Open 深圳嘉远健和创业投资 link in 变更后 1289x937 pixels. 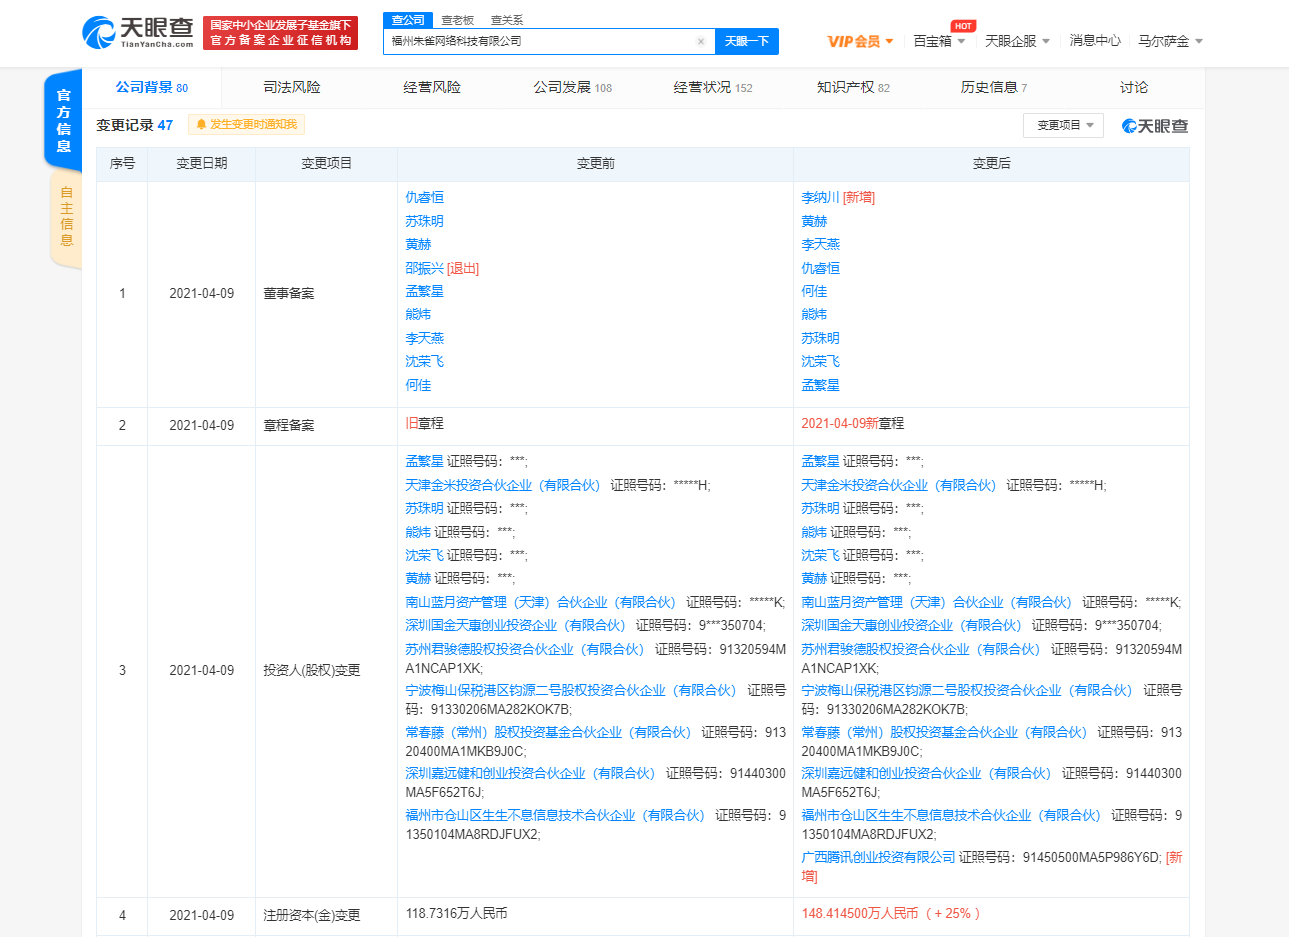pos(926,773)
